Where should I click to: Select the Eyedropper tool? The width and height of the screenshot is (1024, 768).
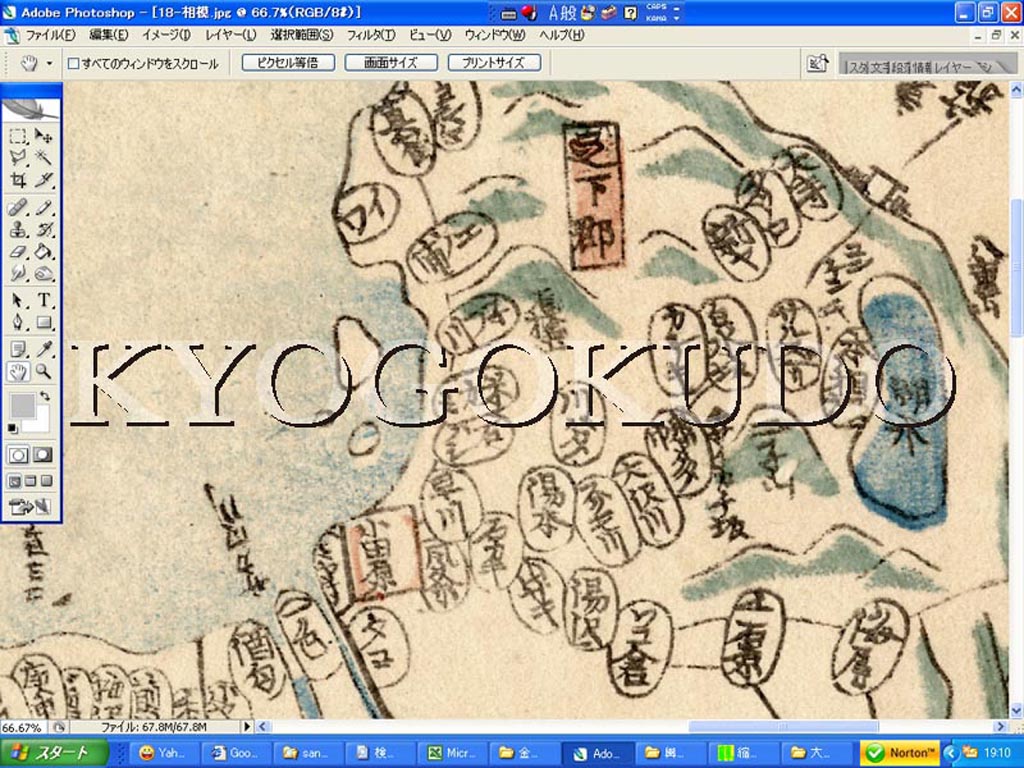pyautogui.click(x=43, y=349)
